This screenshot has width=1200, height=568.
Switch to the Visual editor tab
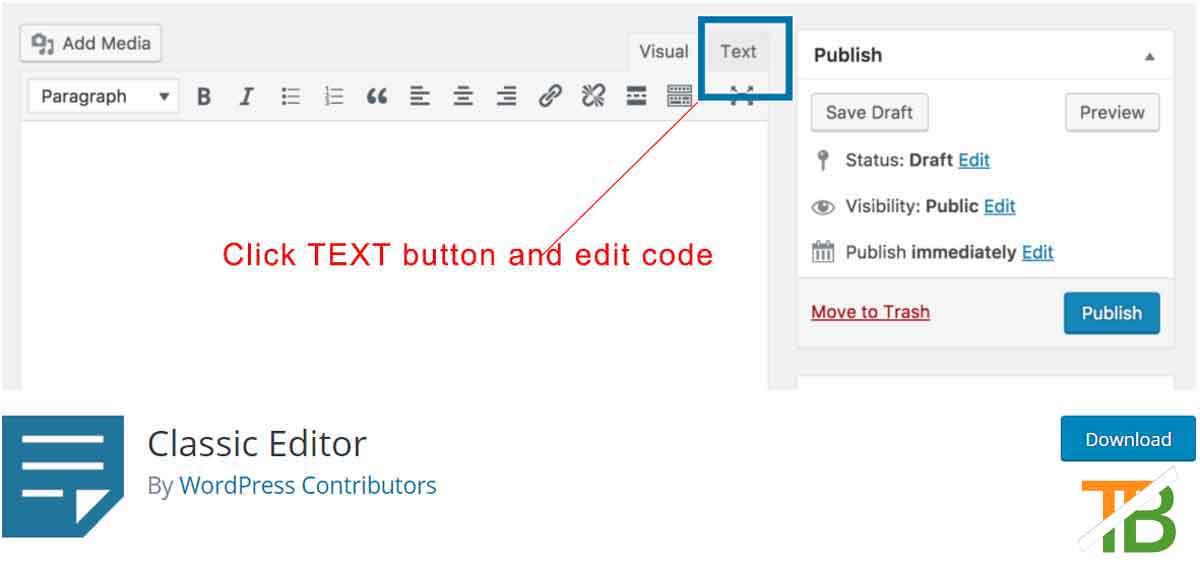(664, 52)
